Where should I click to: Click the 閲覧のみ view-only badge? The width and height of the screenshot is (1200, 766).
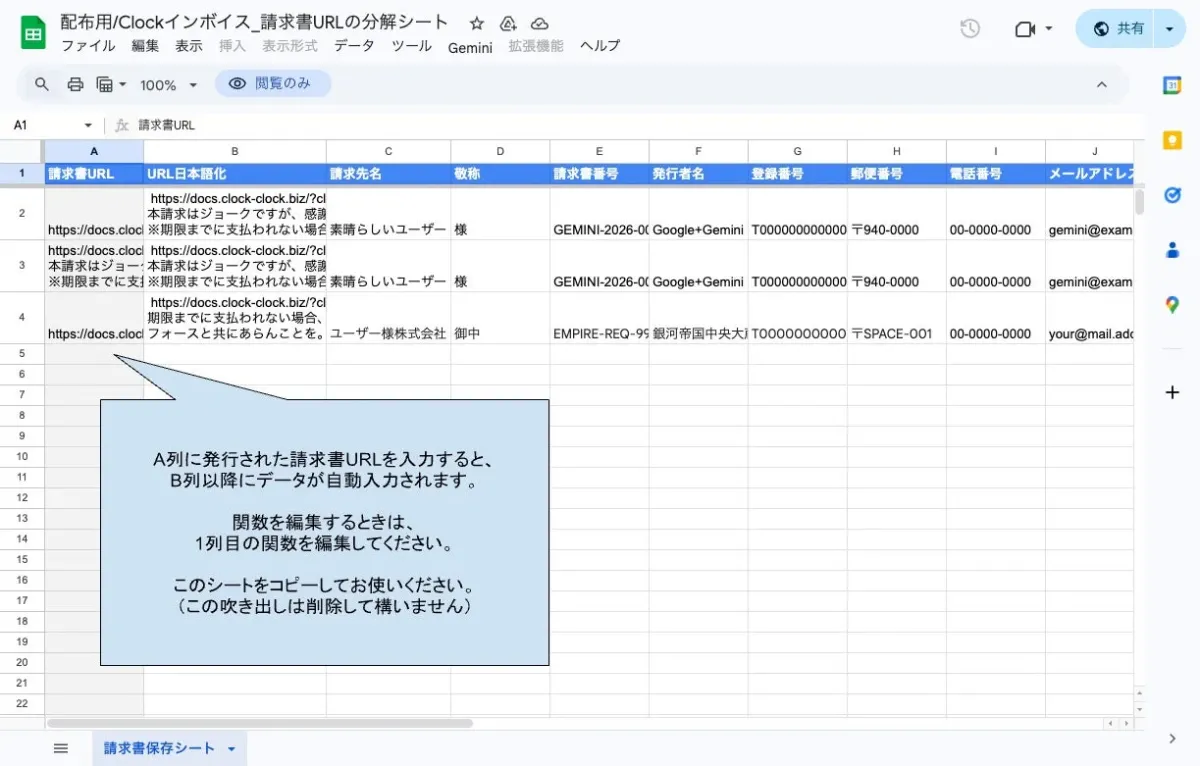pyautogui.click(x=272, y=84)
